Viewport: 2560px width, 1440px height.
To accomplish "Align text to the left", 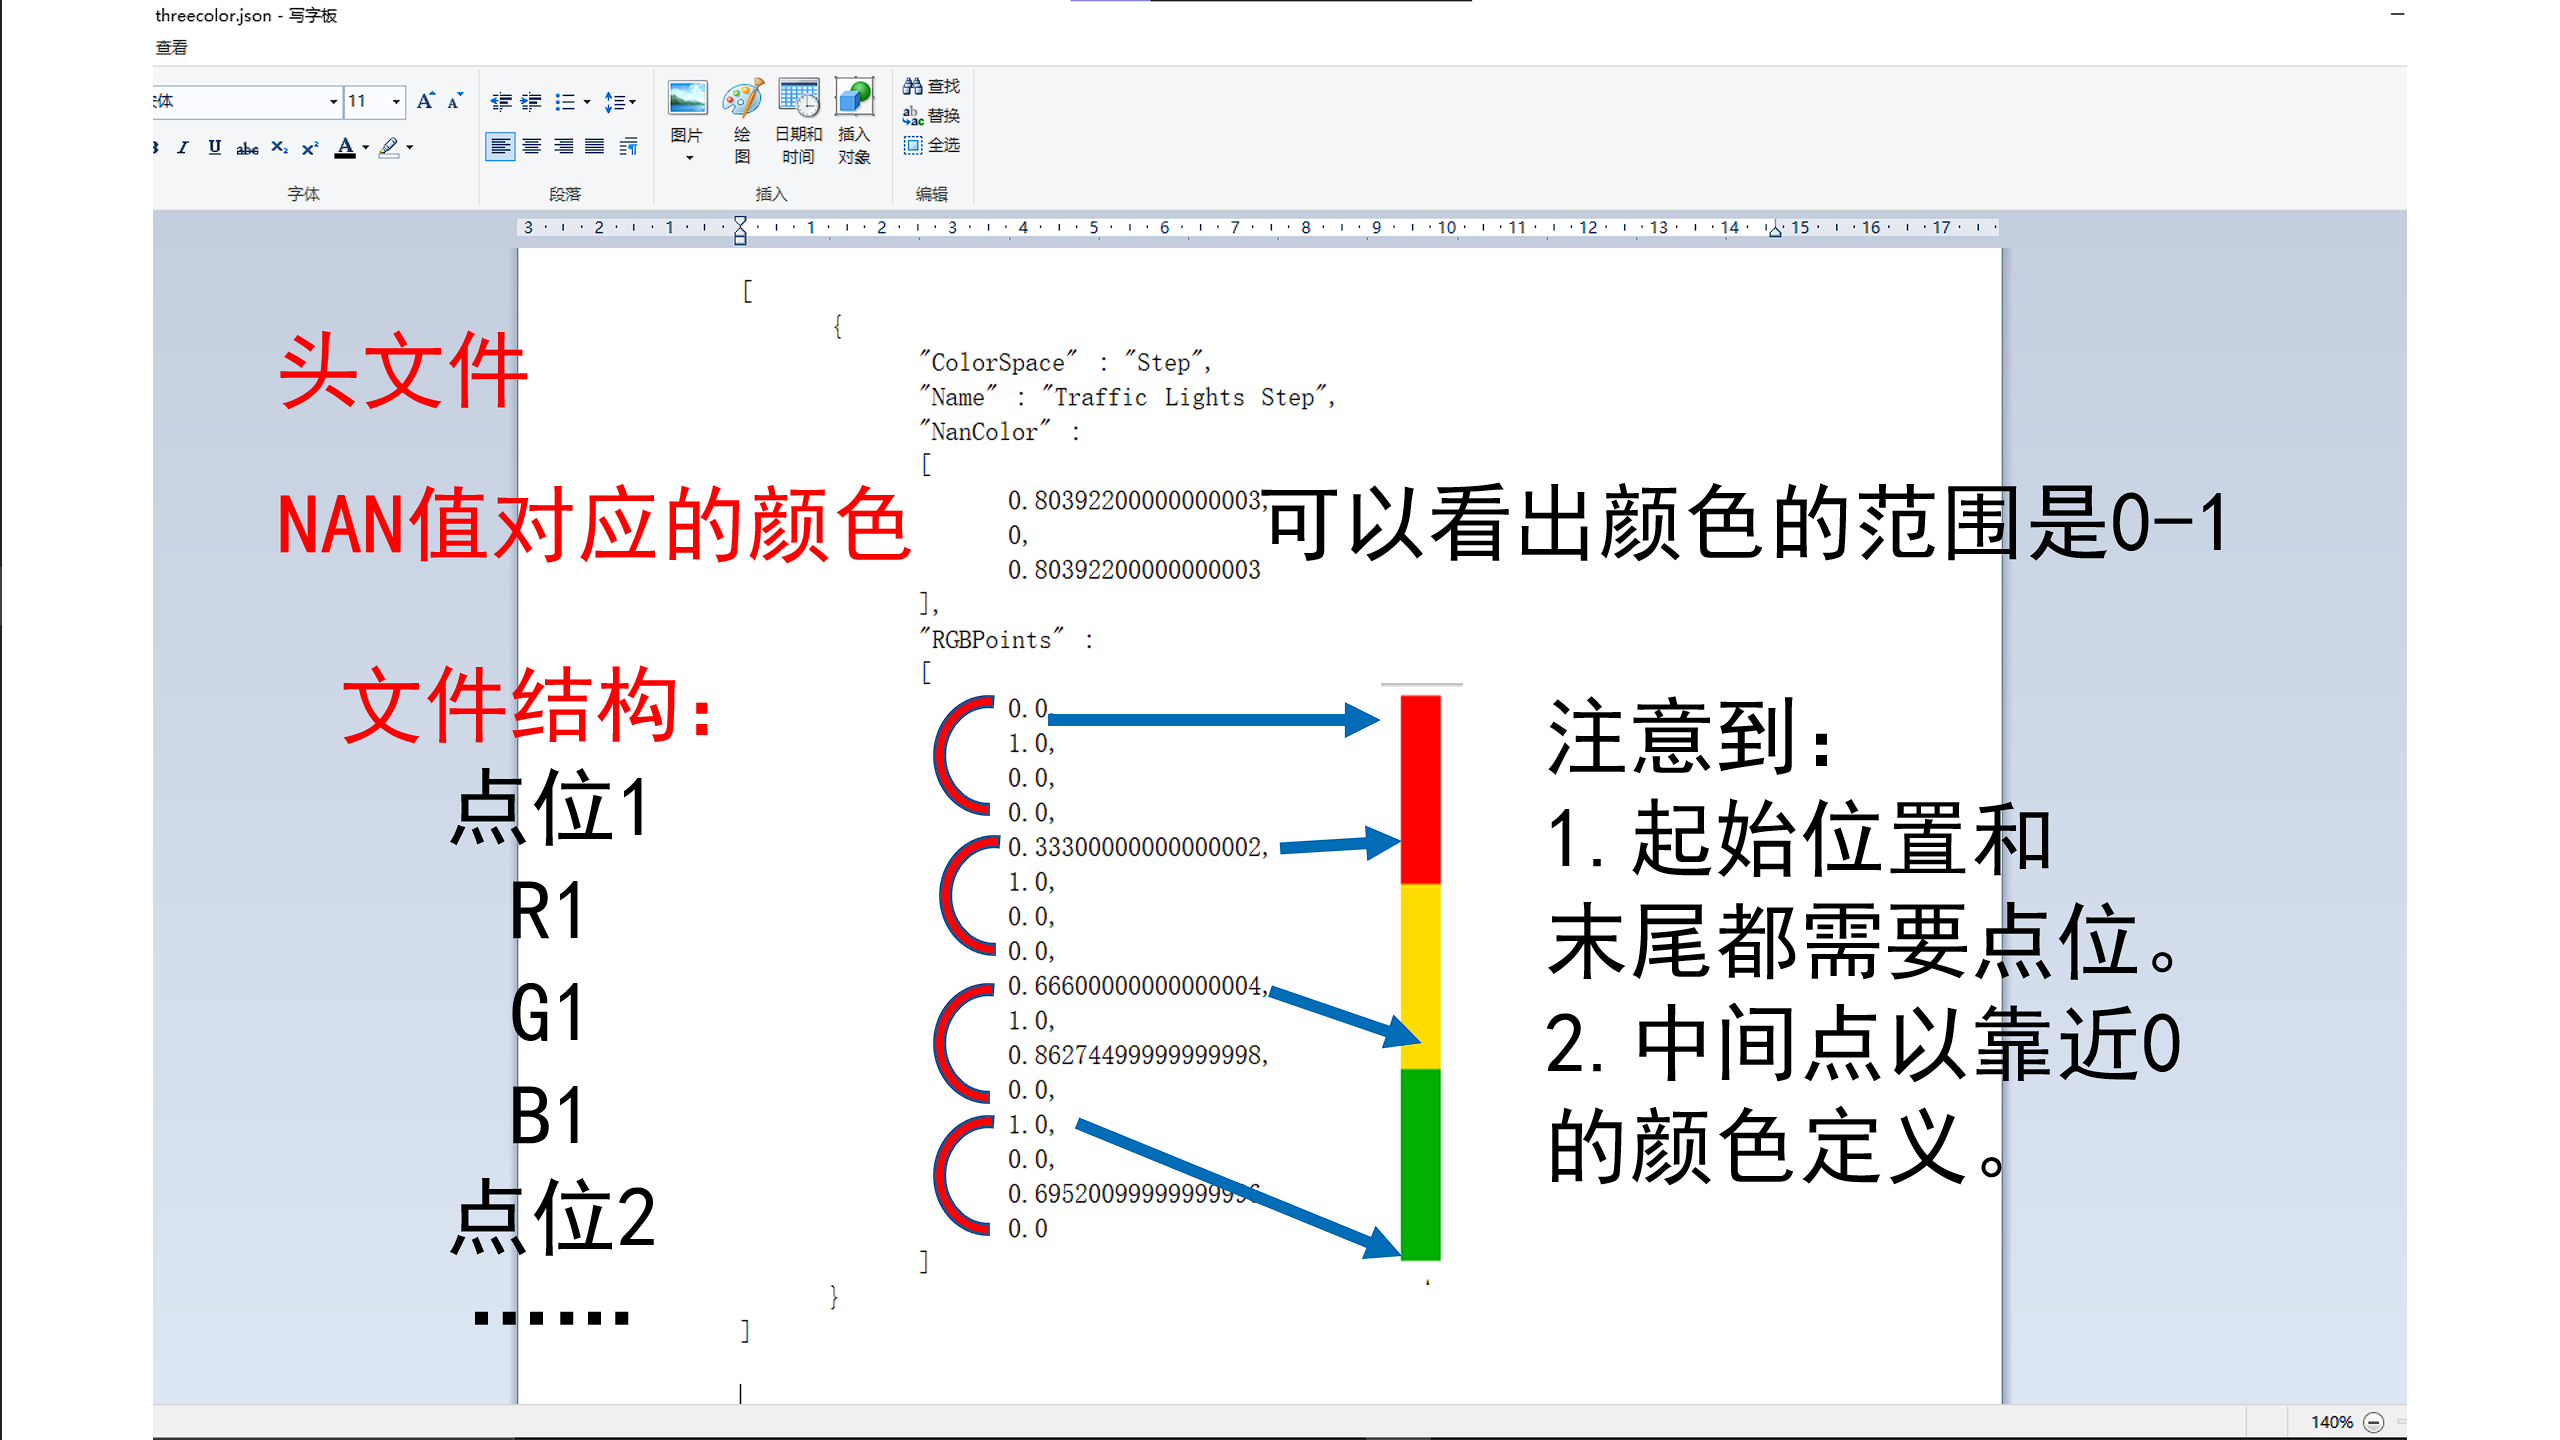I will pyautogui.click(x=500, y=147).
